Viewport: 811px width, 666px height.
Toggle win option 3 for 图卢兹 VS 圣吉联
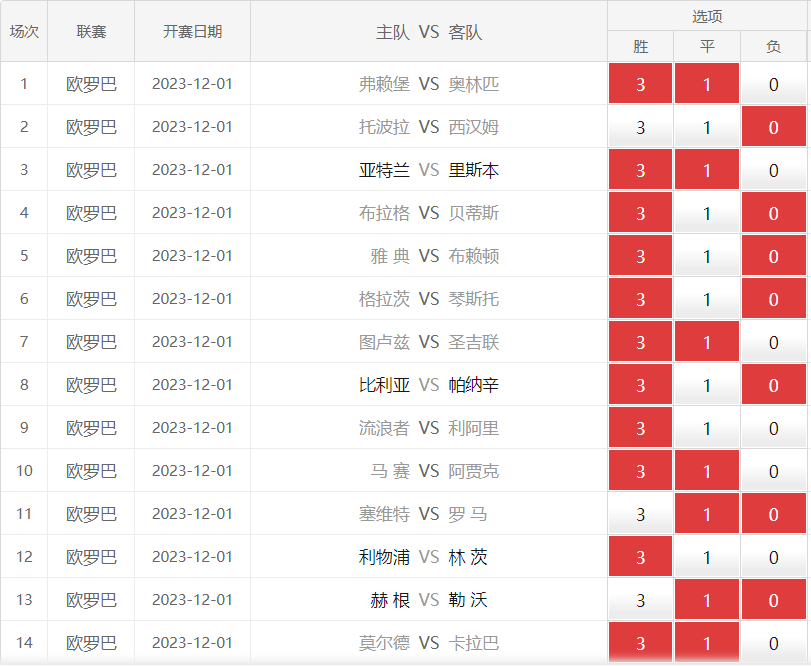pos(640,341)
